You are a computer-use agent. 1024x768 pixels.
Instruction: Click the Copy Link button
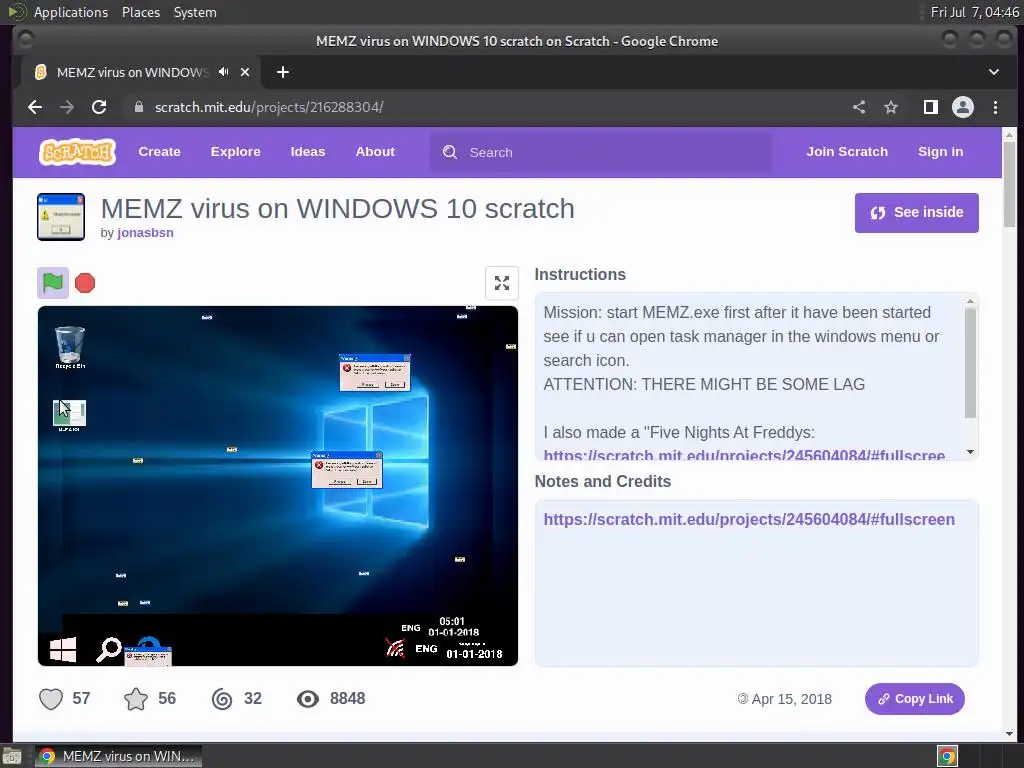914,699
